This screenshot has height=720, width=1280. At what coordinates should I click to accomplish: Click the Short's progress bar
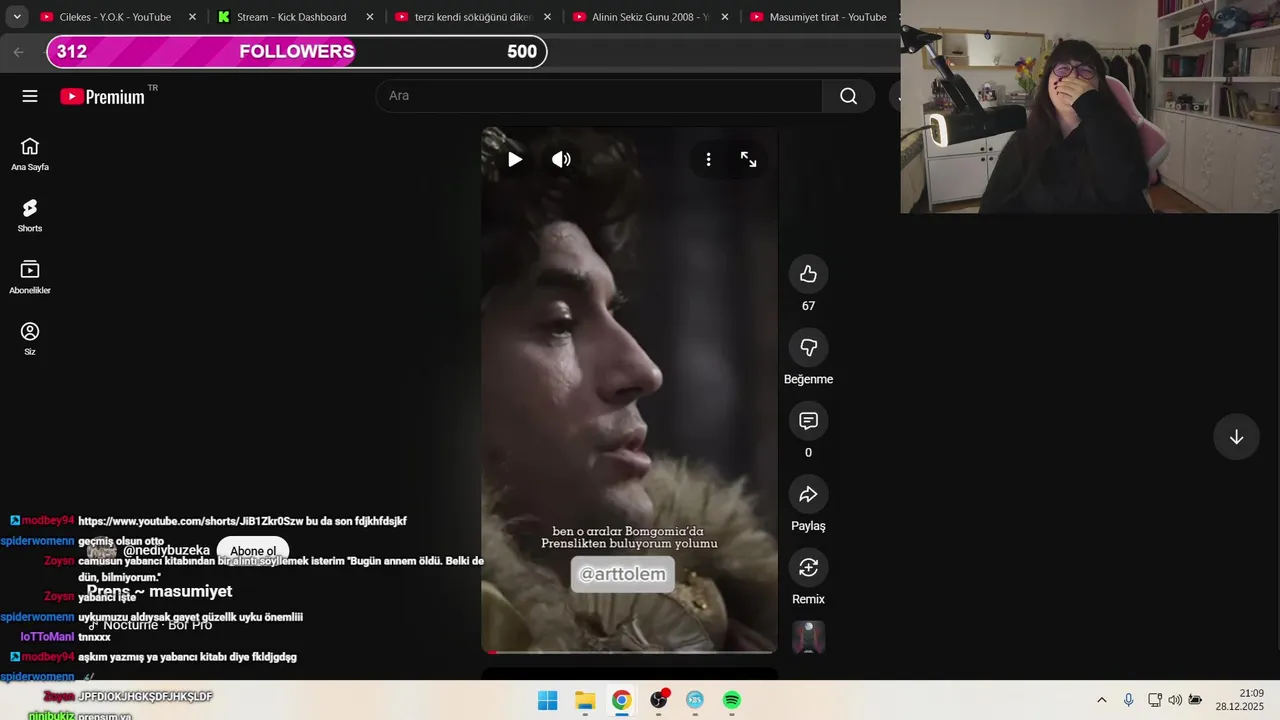pyautogui.click(x=629, y=652)
